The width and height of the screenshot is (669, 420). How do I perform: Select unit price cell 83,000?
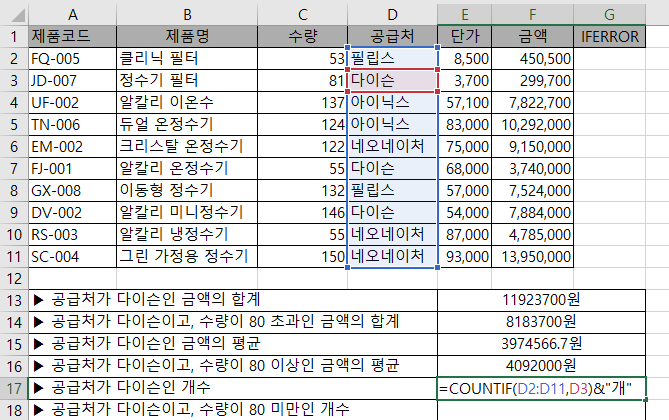click(465, 125)
